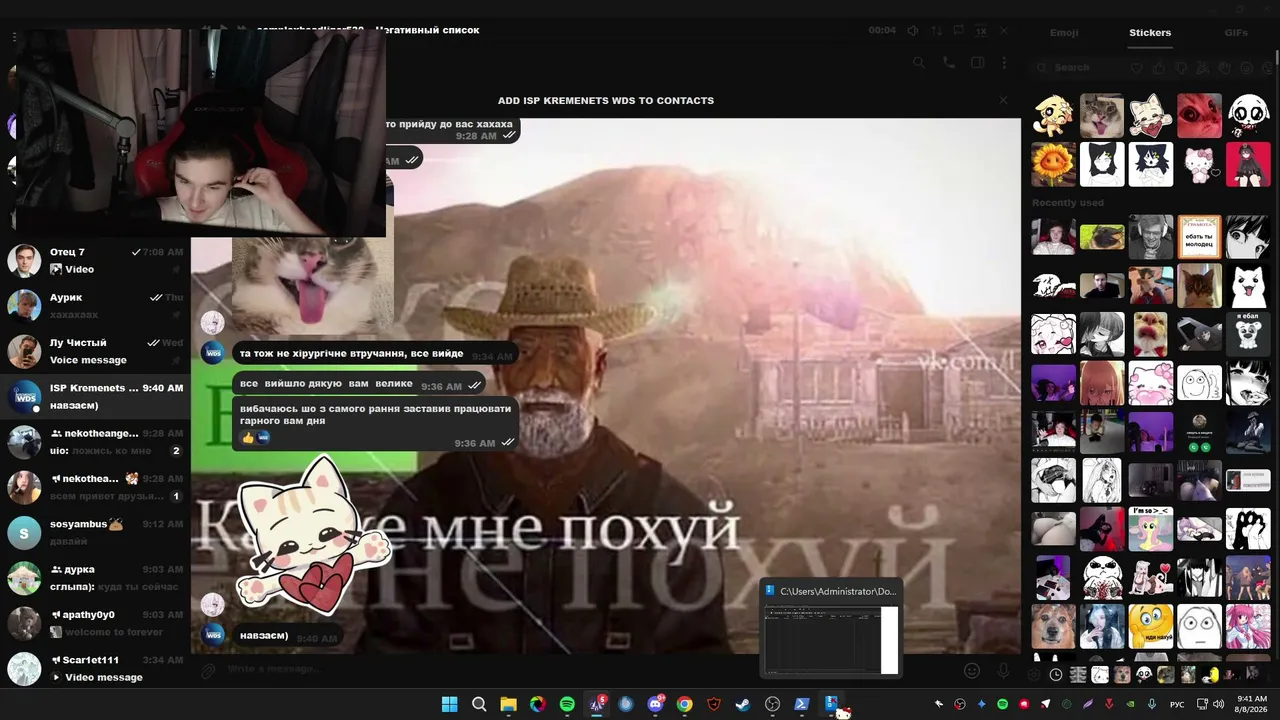This screenshot has height=720, width=1280.
Task: Open the дурка group chat
Action: point(95,577)
